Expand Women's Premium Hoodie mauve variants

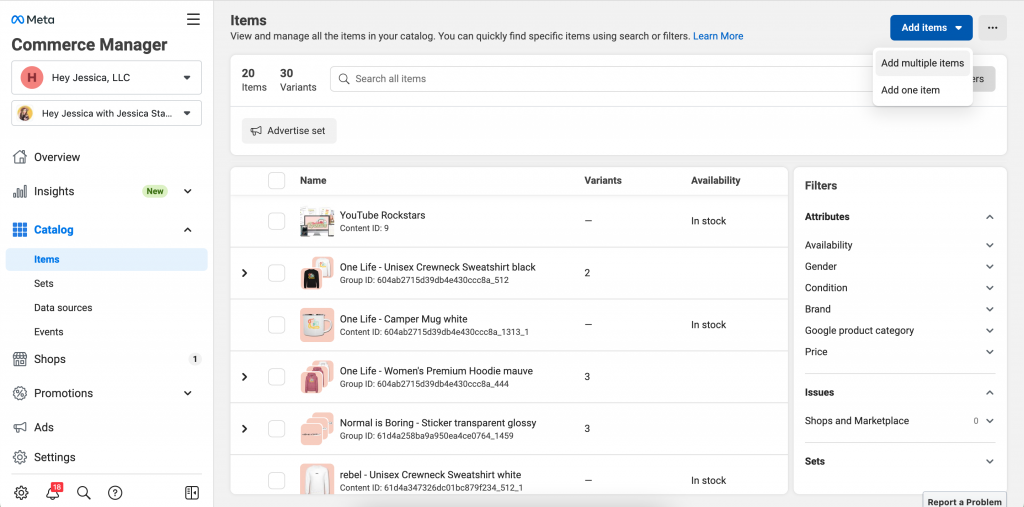pyautogui.click(x=245, y=377)
